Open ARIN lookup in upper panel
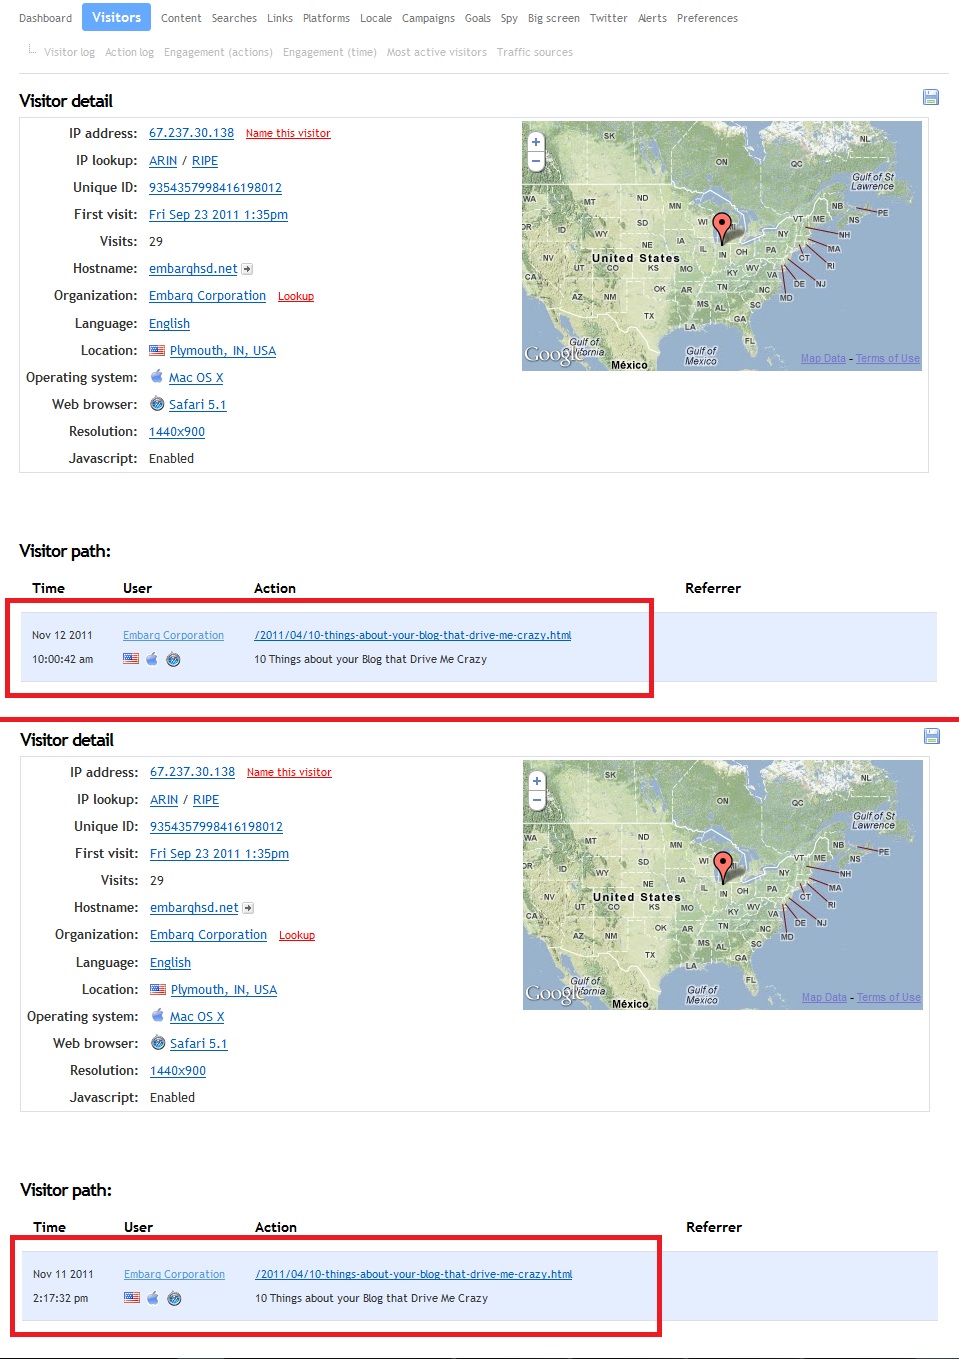The width and height of the screenshot is (959, 1359). click(x=163, y=161)
